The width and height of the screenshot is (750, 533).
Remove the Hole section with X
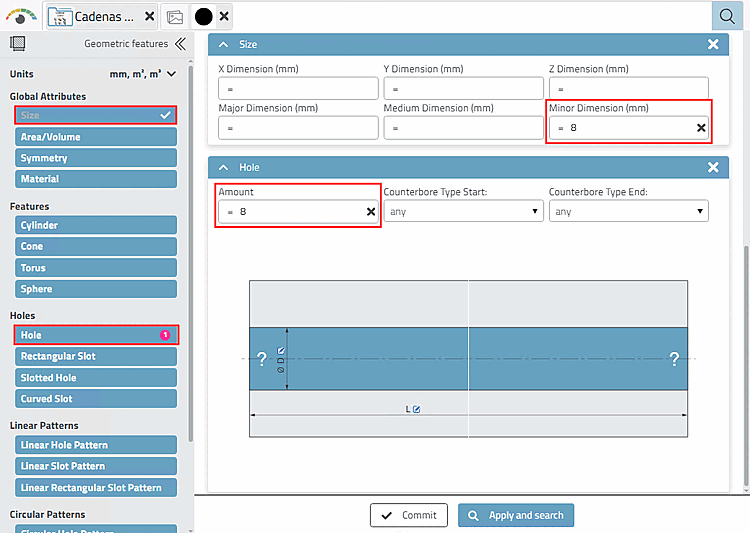713,167
